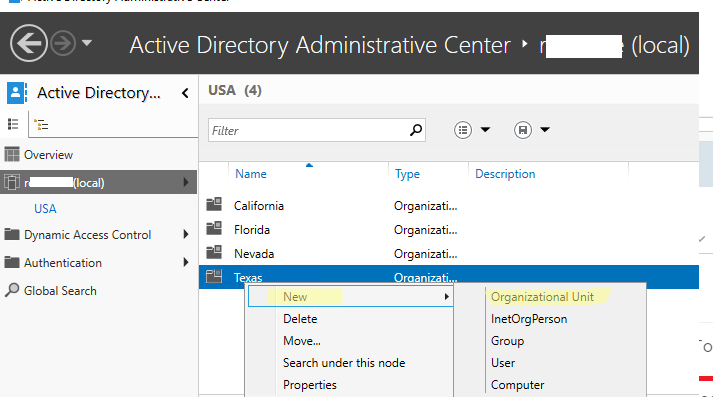Go back with the back arrow
The height and width of the screenshot is (397, 713).
point(29,43)
